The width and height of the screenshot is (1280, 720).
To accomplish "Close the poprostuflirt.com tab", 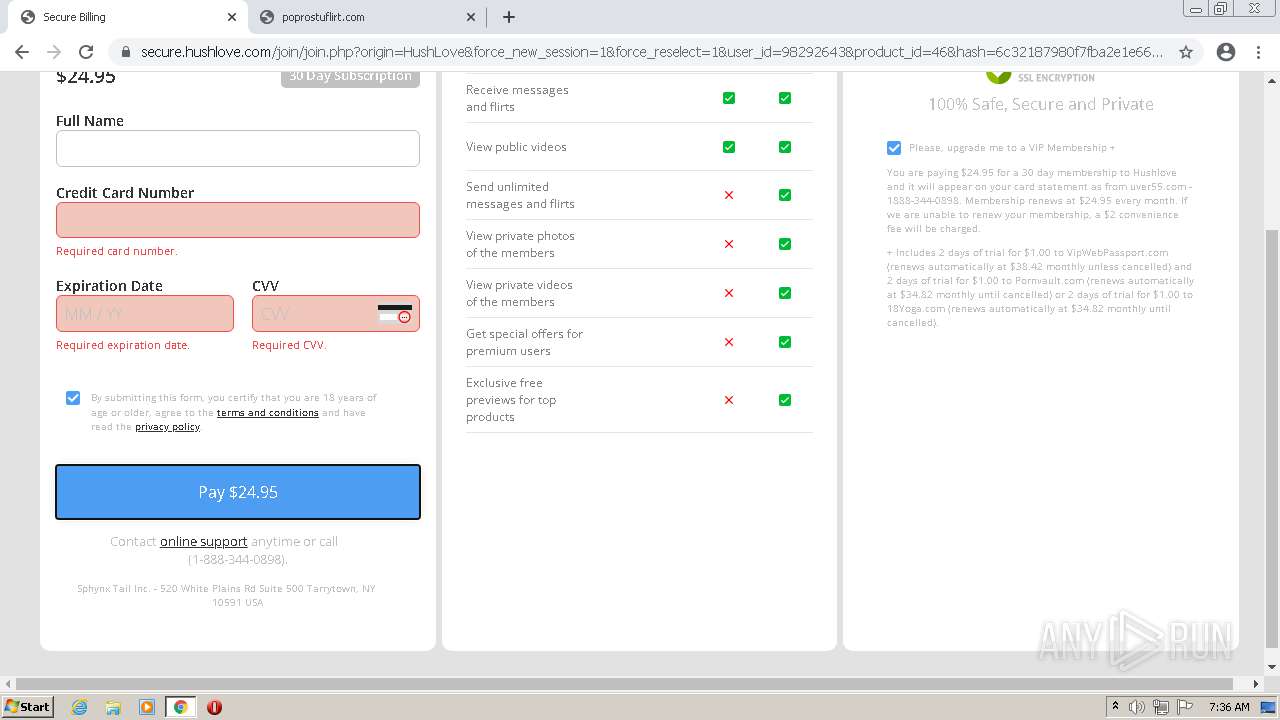I will click(471, 17).
